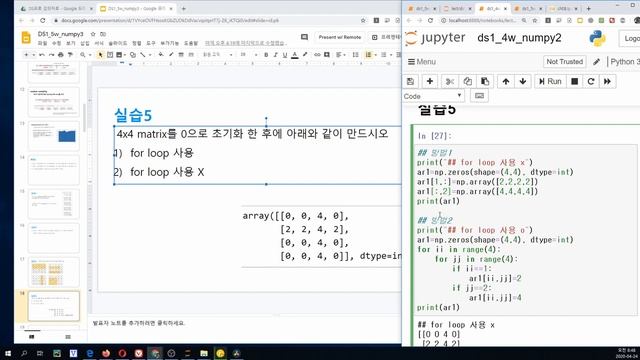Open the 슬라이드 menu in Slides

(x=118, y=43)
